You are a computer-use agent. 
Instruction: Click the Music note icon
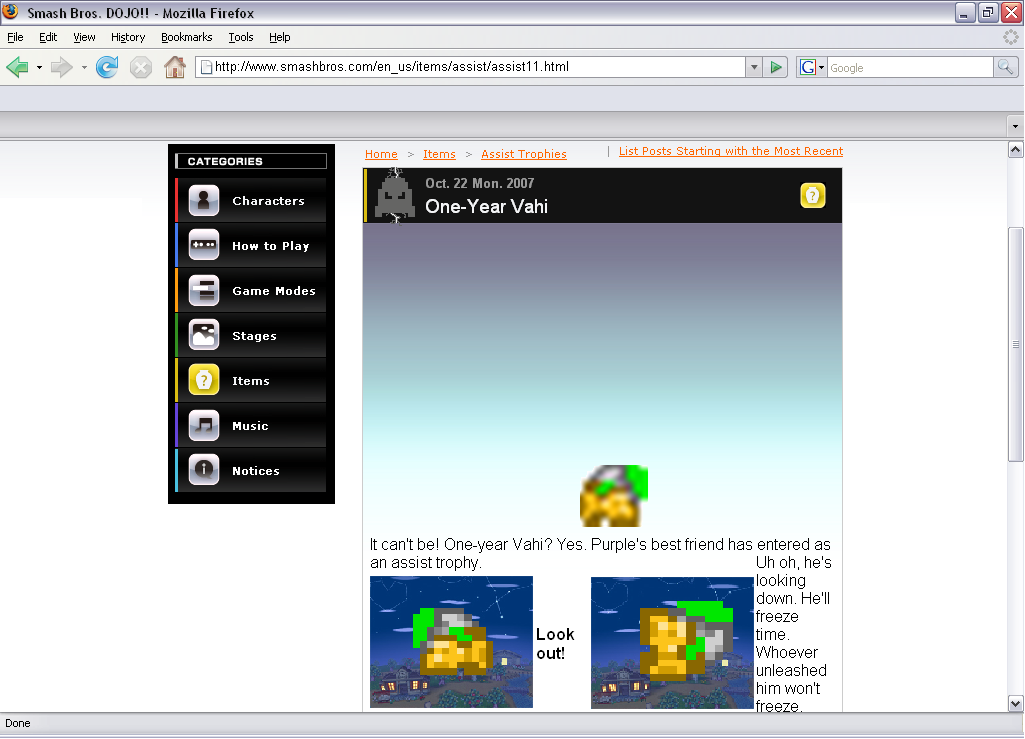(x=204, y=425)
